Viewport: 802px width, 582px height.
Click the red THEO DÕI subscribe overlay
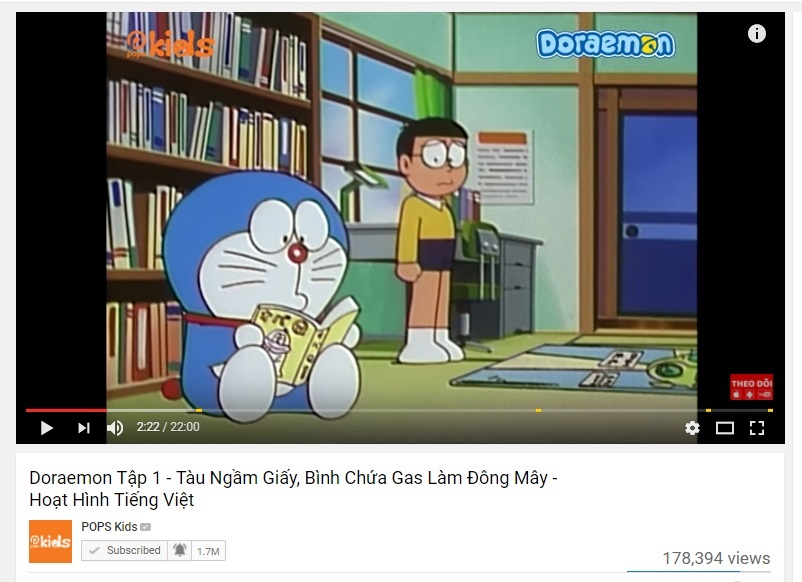point(751,387)
